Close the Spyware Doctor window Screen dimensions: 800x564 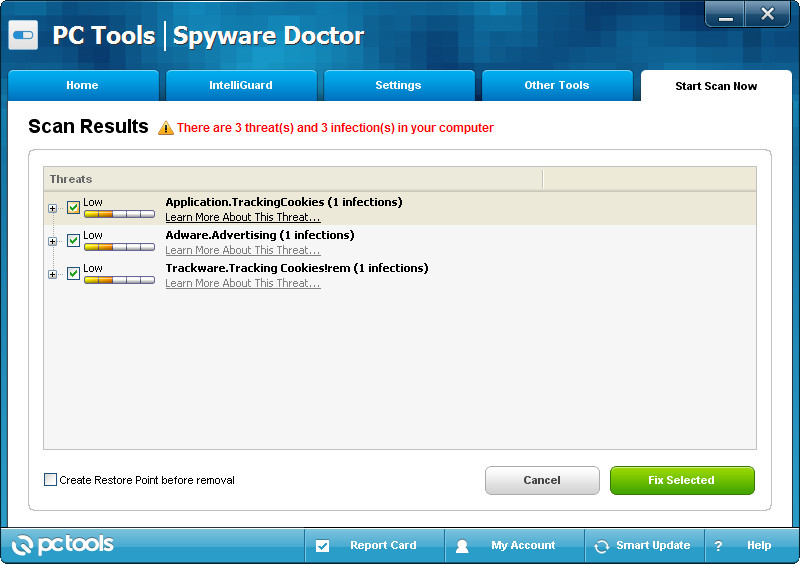tap(767, 14)
